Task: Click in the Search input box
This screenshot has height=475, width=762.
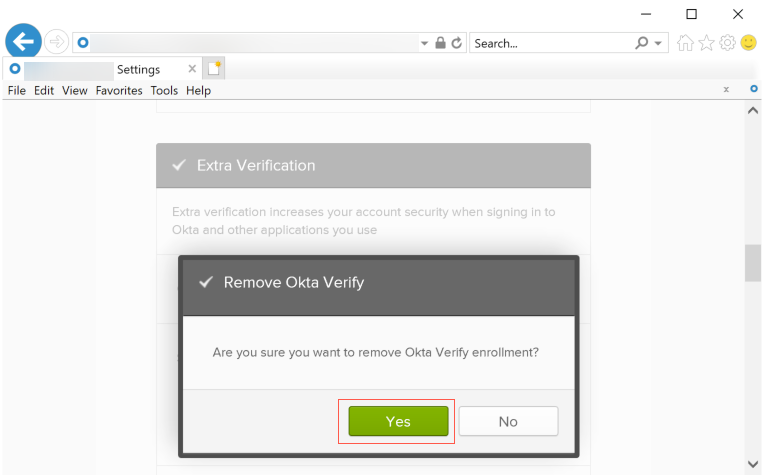Action: (x=550, y=43)
